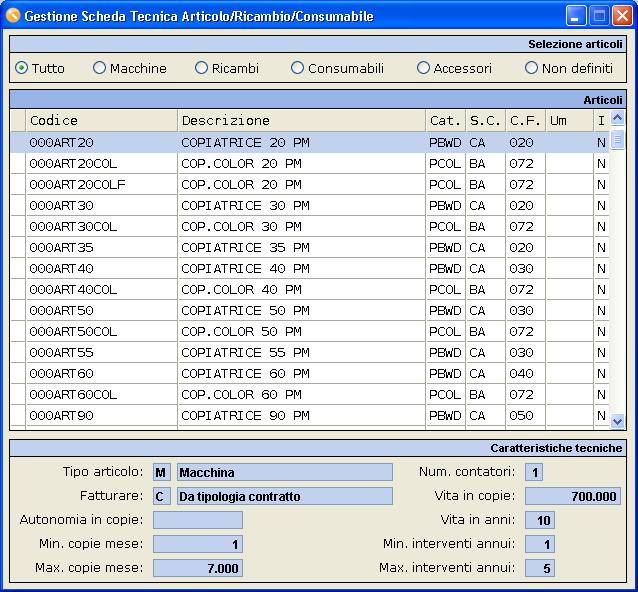Close the Gestione Scheda Tecnica window

coord(623,16)
